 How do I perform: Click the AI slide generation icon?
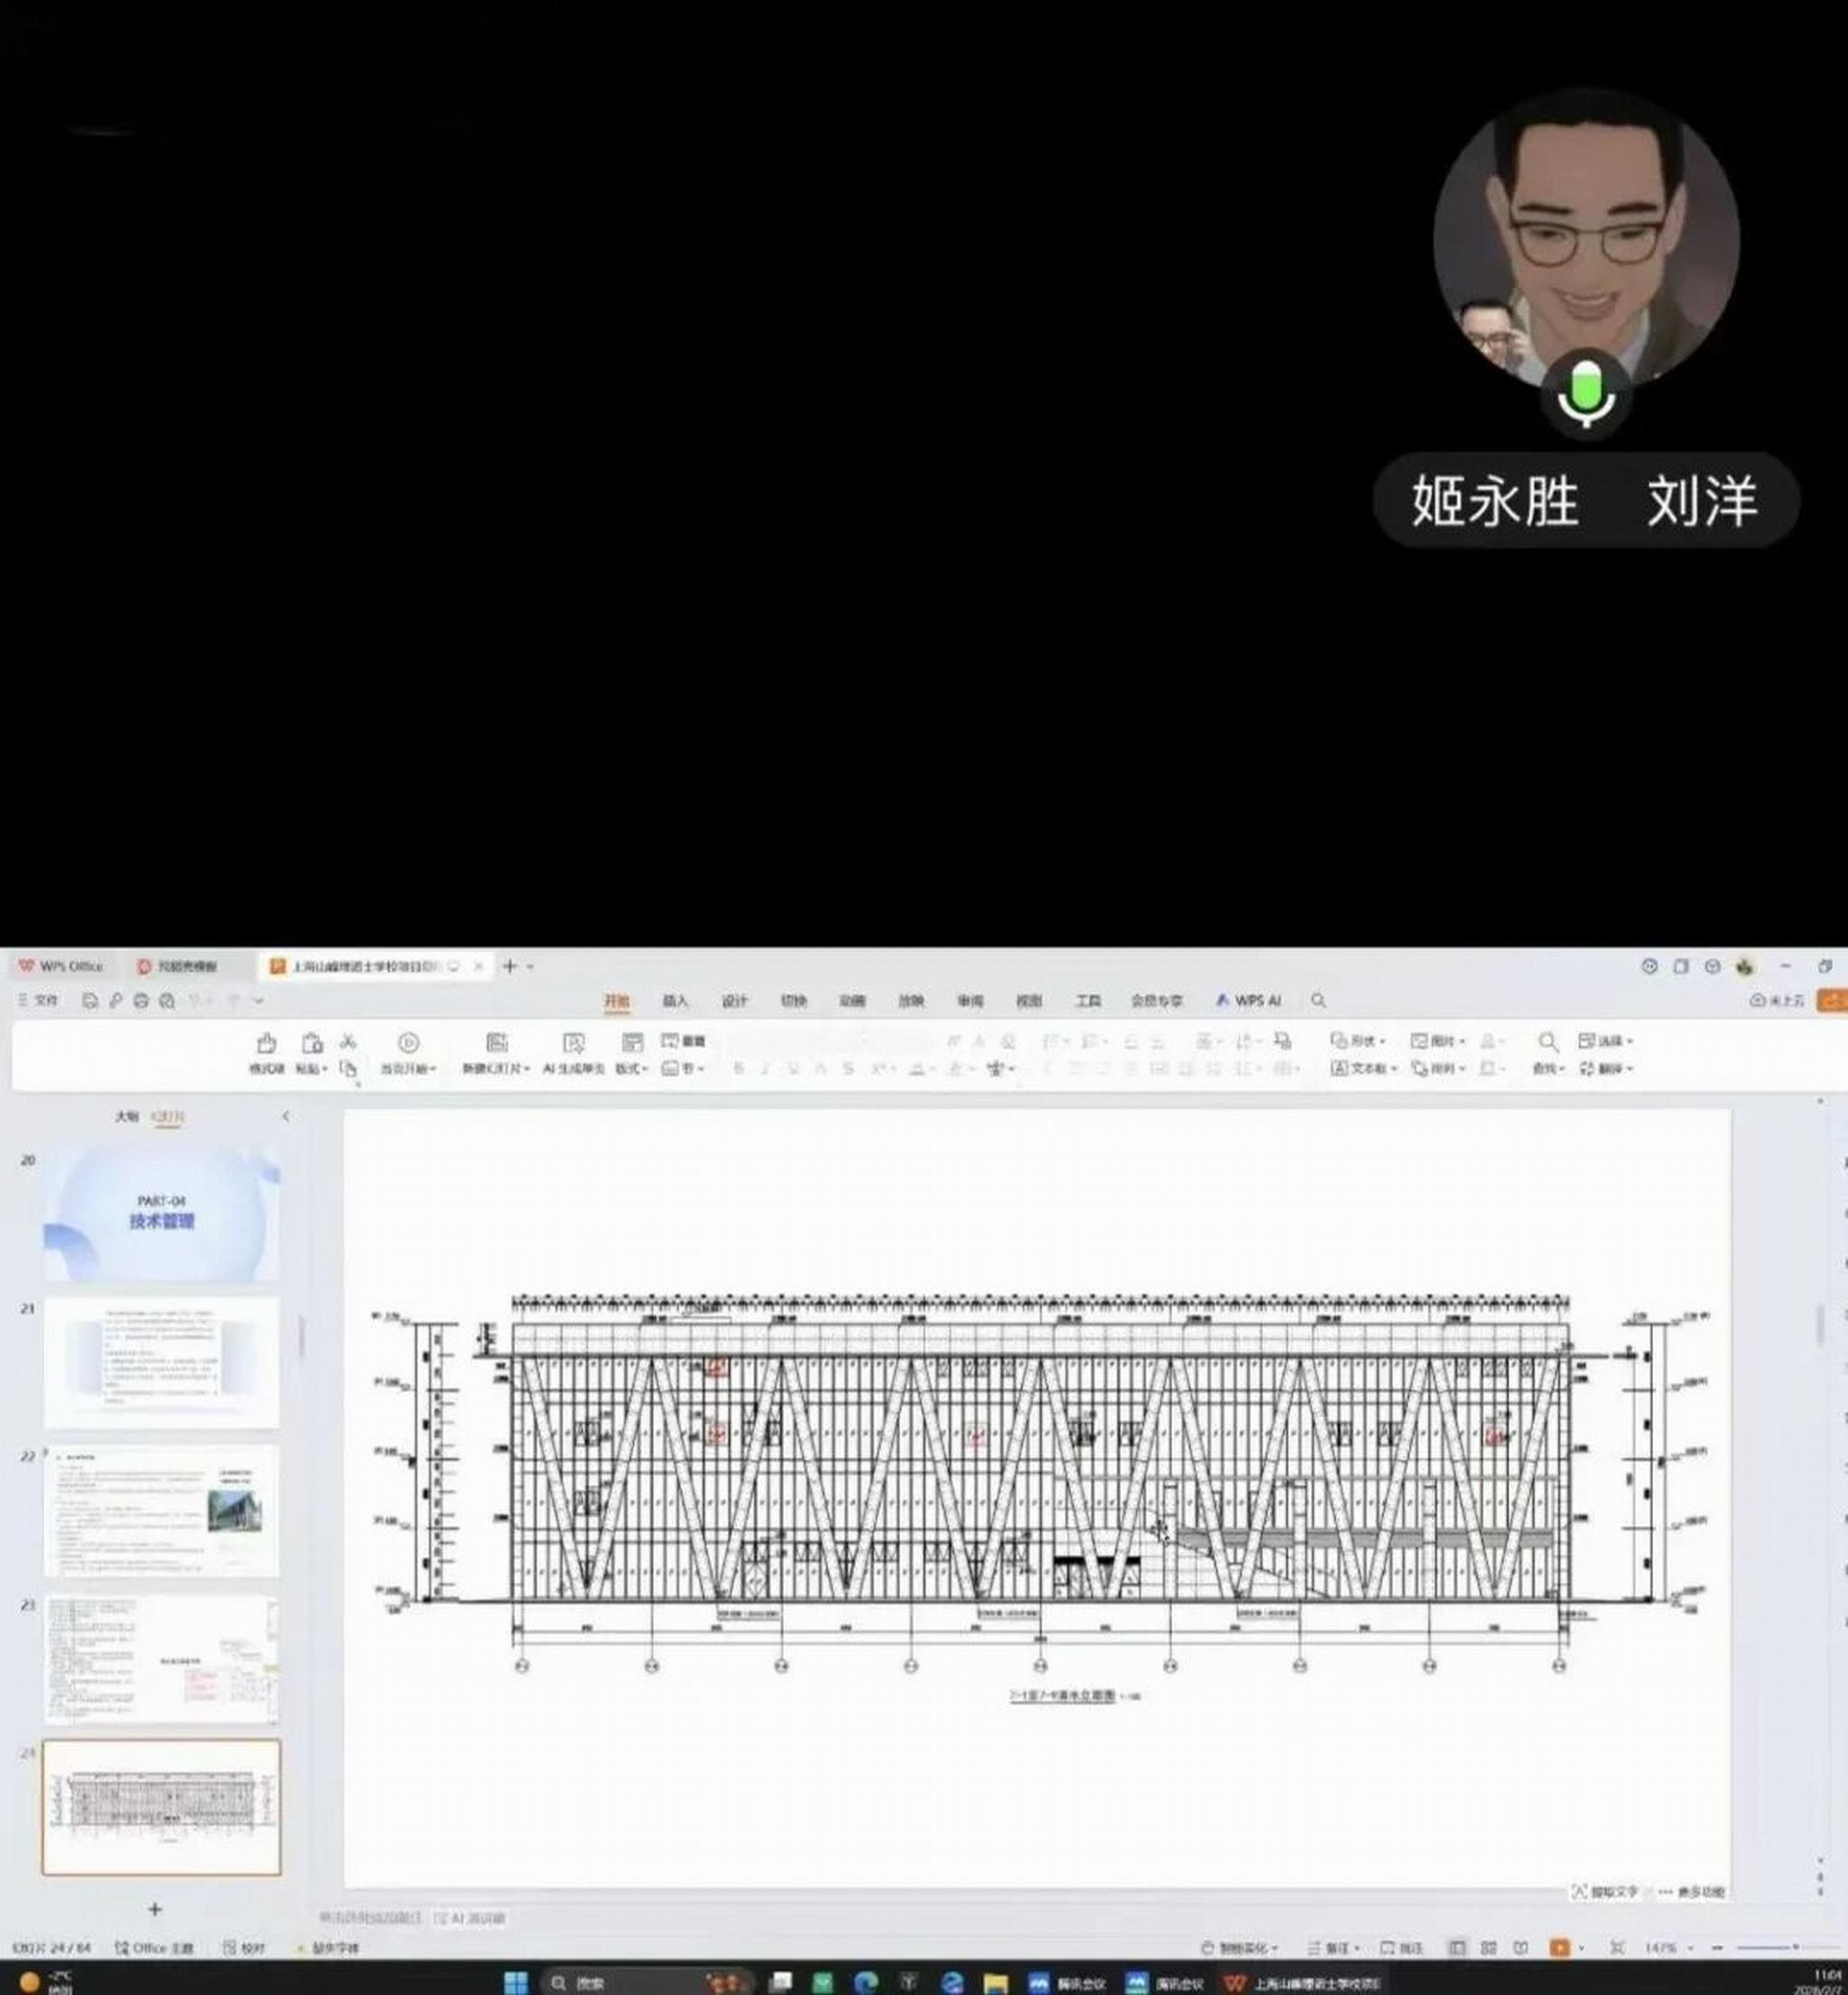coord(573,1044)
